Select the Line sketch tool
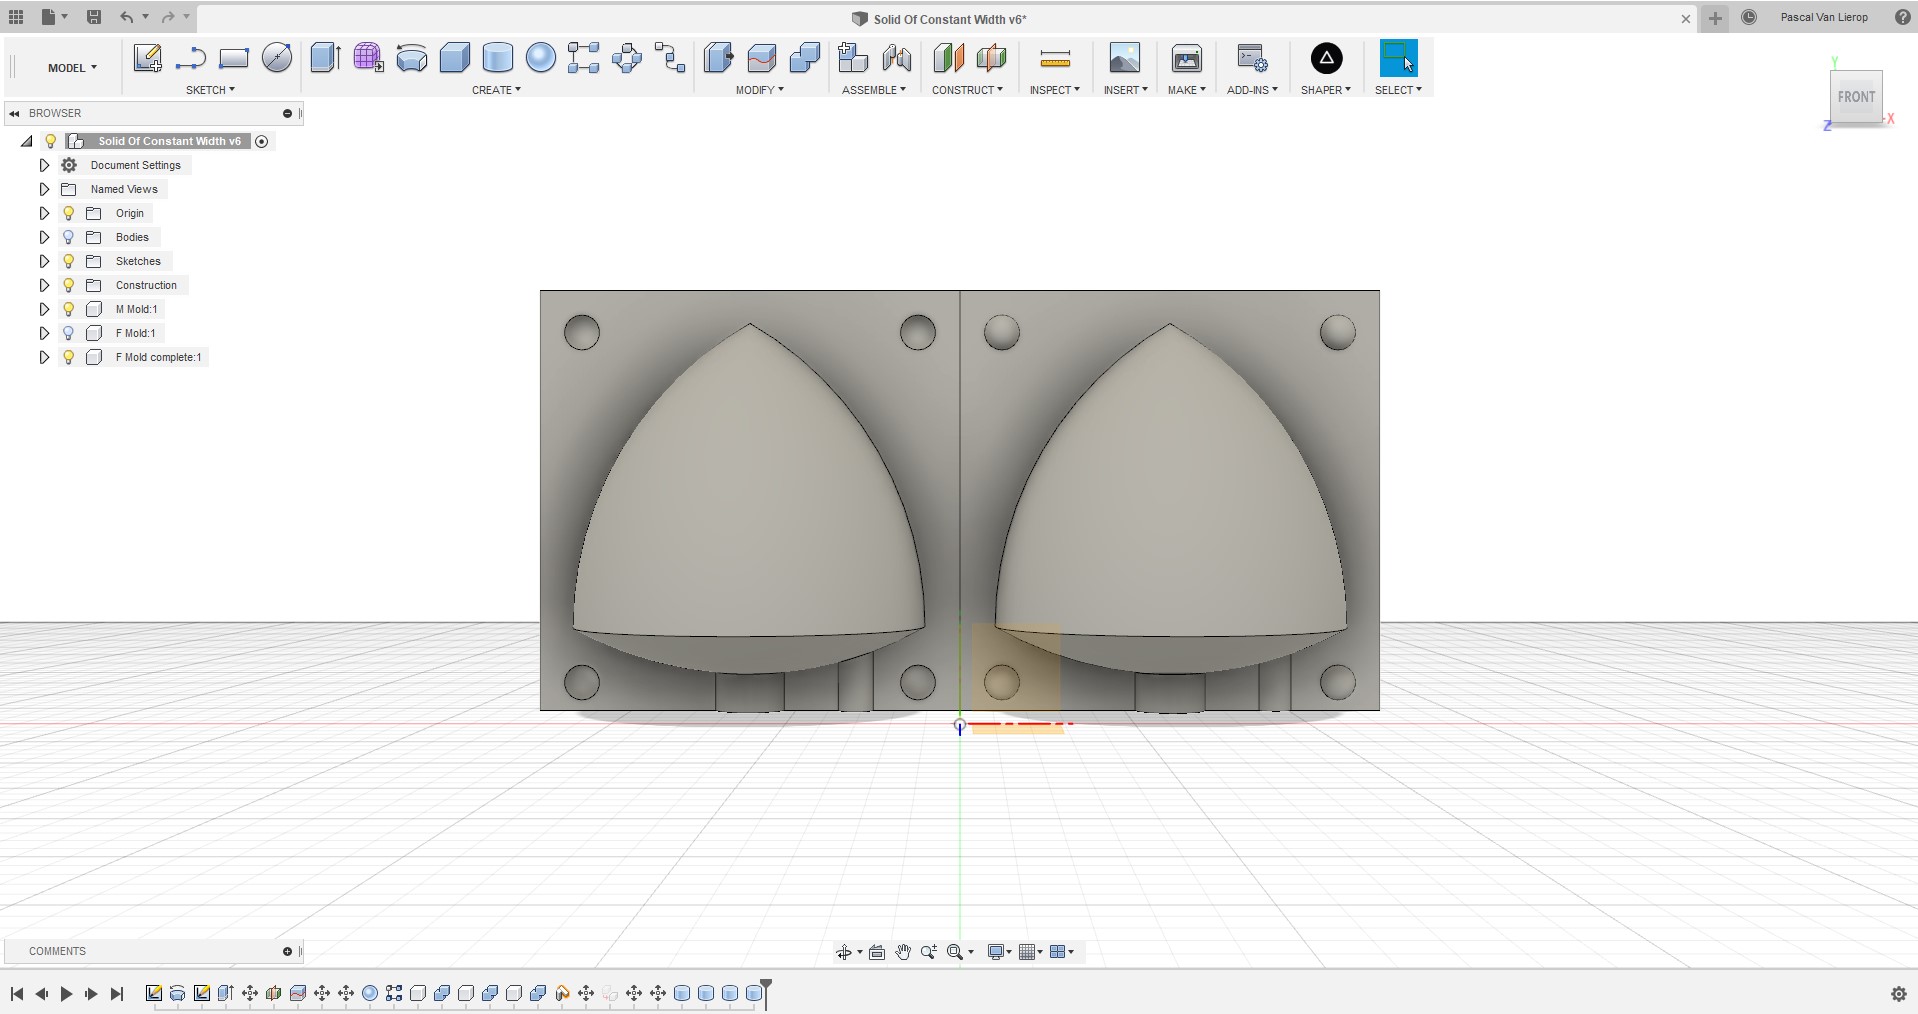This screenshot has width=1918, height=1014. [190, 58]
